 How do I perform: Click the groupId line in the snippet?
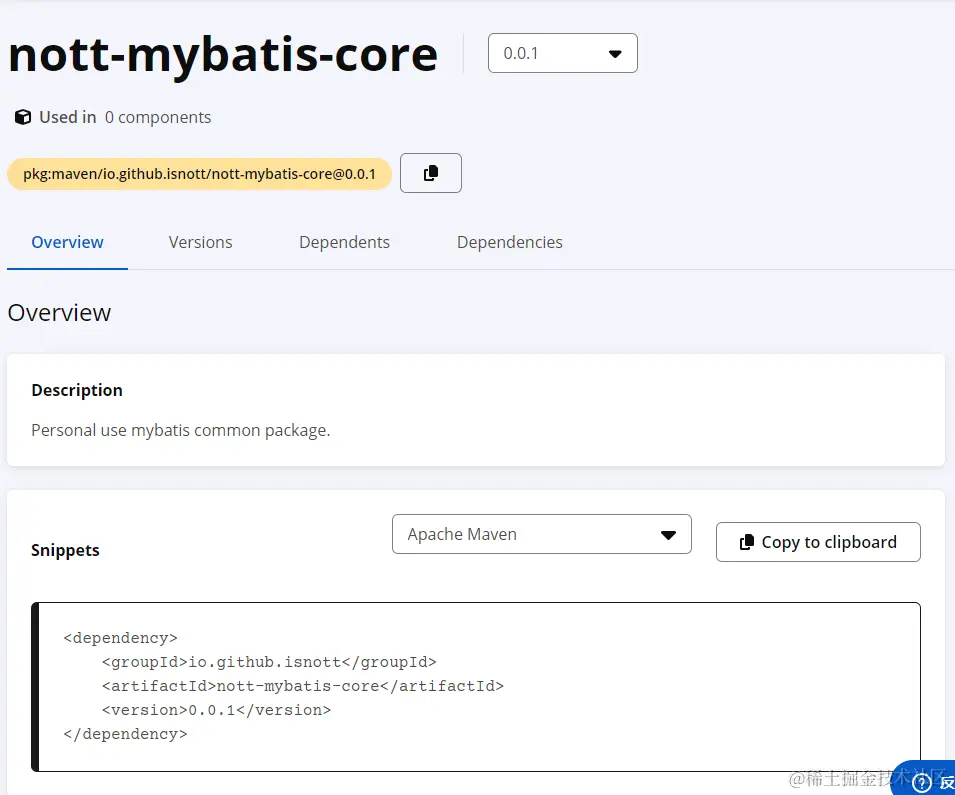(269, 662)
